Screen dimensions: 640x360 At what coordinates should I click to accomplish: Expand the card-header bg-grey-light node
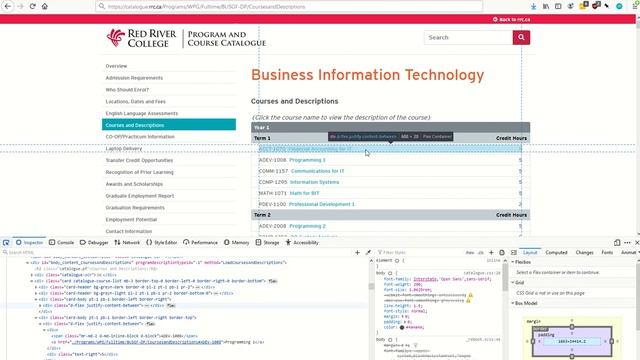click(36, 293)
